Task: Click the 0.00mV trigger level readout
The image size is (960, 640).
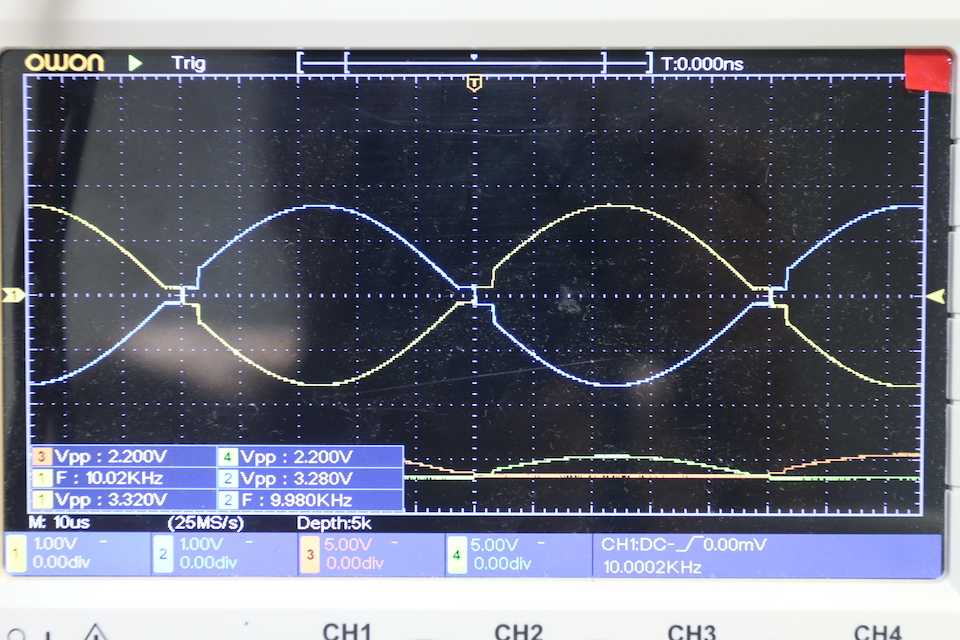Action: (735, 544)
